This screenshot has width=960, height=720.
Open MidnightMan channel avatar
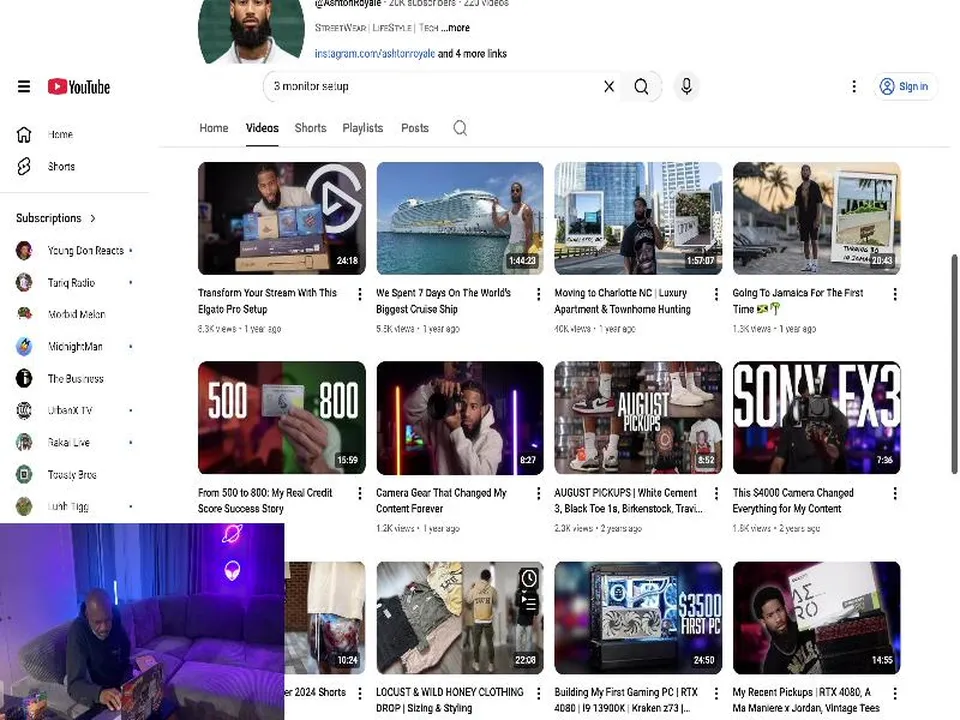(24, 347)
